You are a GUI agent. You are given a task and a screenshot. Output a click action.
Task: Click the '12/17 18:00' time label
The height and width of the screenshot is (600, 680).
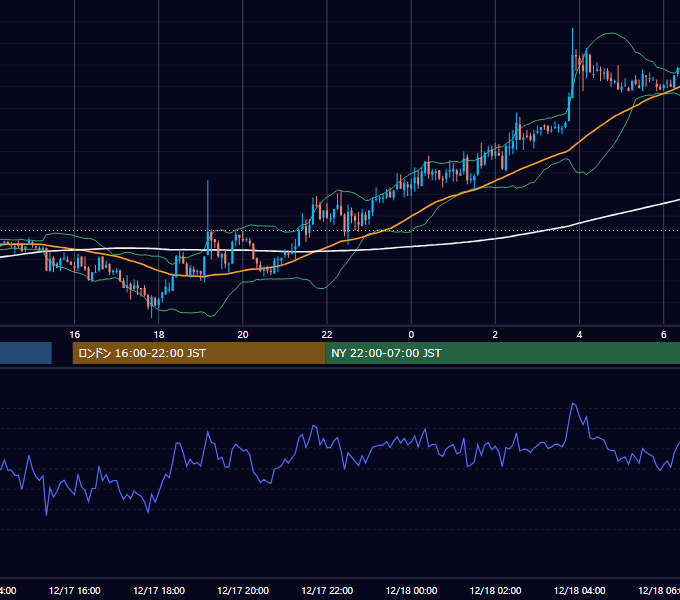159,590
